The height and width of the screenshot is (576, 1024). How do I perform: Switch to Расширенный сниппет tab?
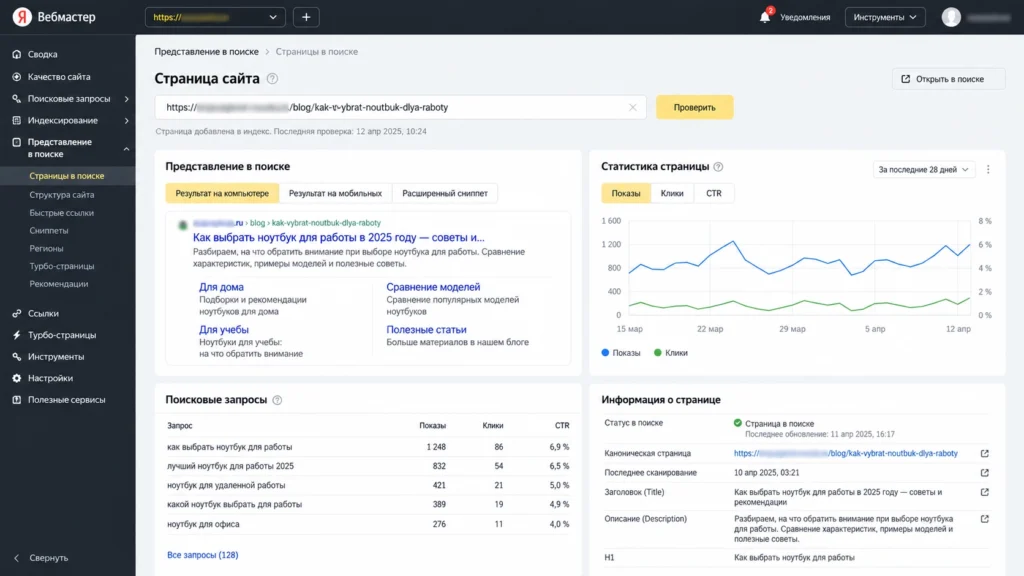[x=445, y=193]
